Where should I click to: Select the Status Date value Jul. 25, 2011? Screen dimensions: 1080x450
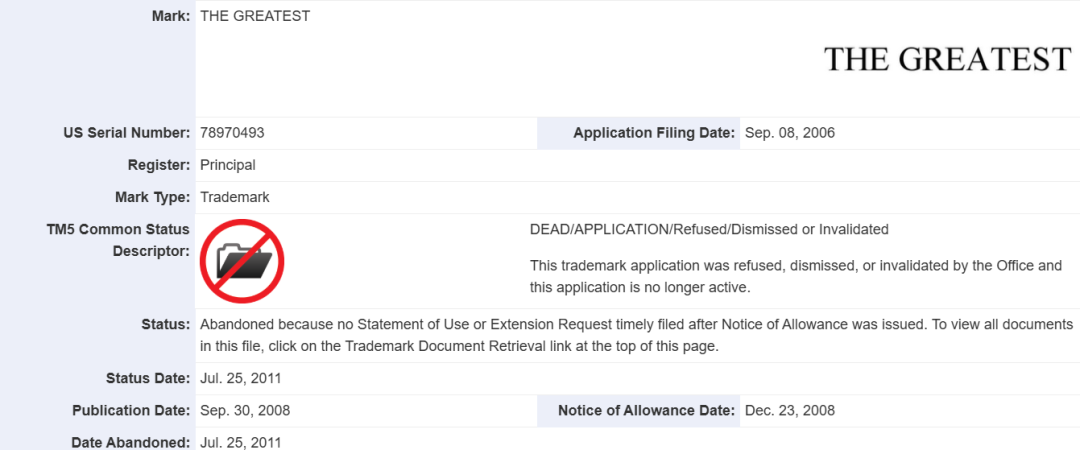(x=241, y=378)
